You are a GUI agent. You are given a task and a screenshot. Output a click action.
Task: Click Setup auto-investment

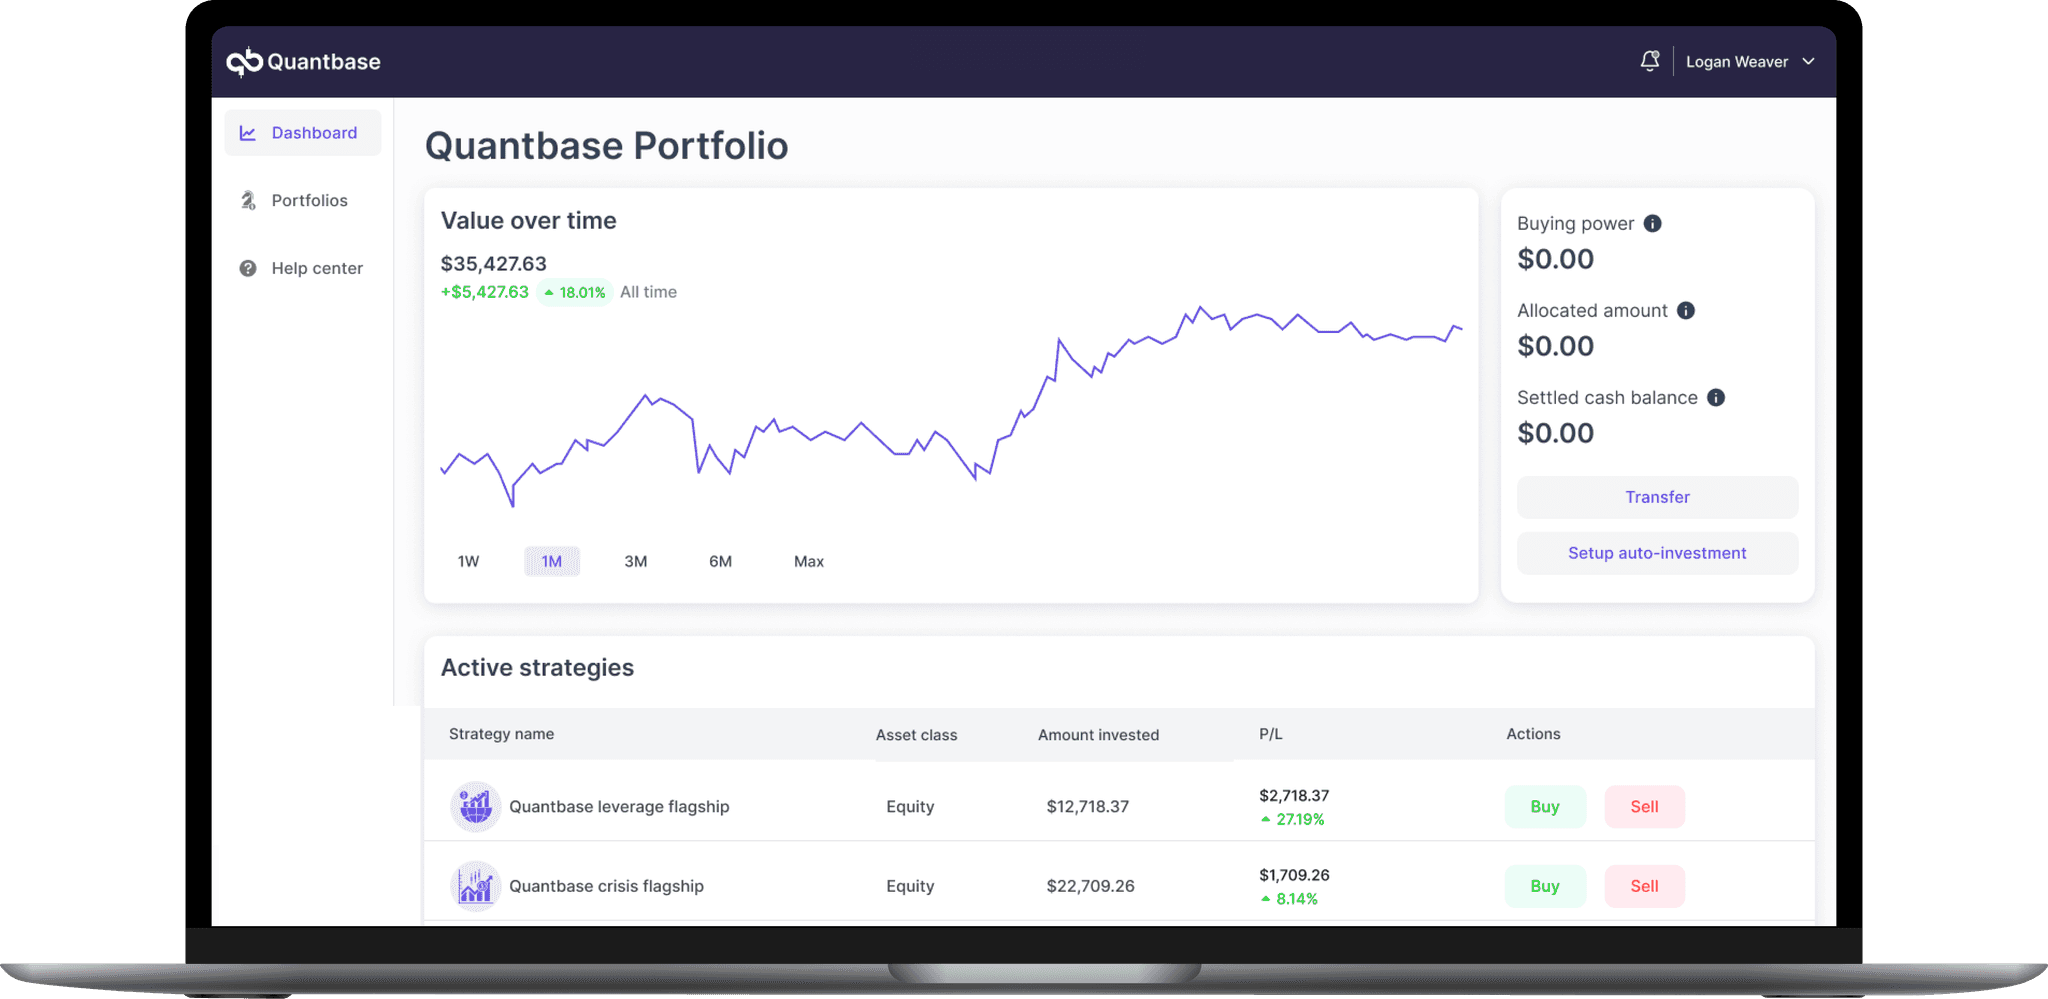point(1657,553)
